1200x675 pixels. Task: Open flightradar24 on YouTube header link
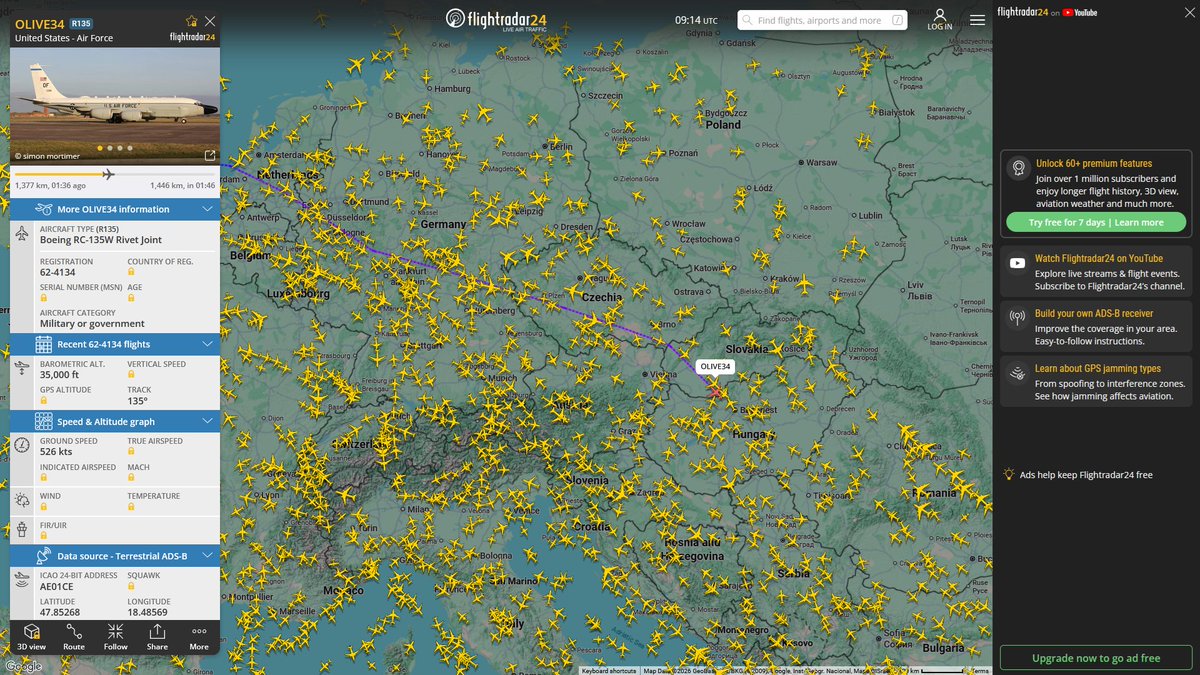[x=1047, y=12]
